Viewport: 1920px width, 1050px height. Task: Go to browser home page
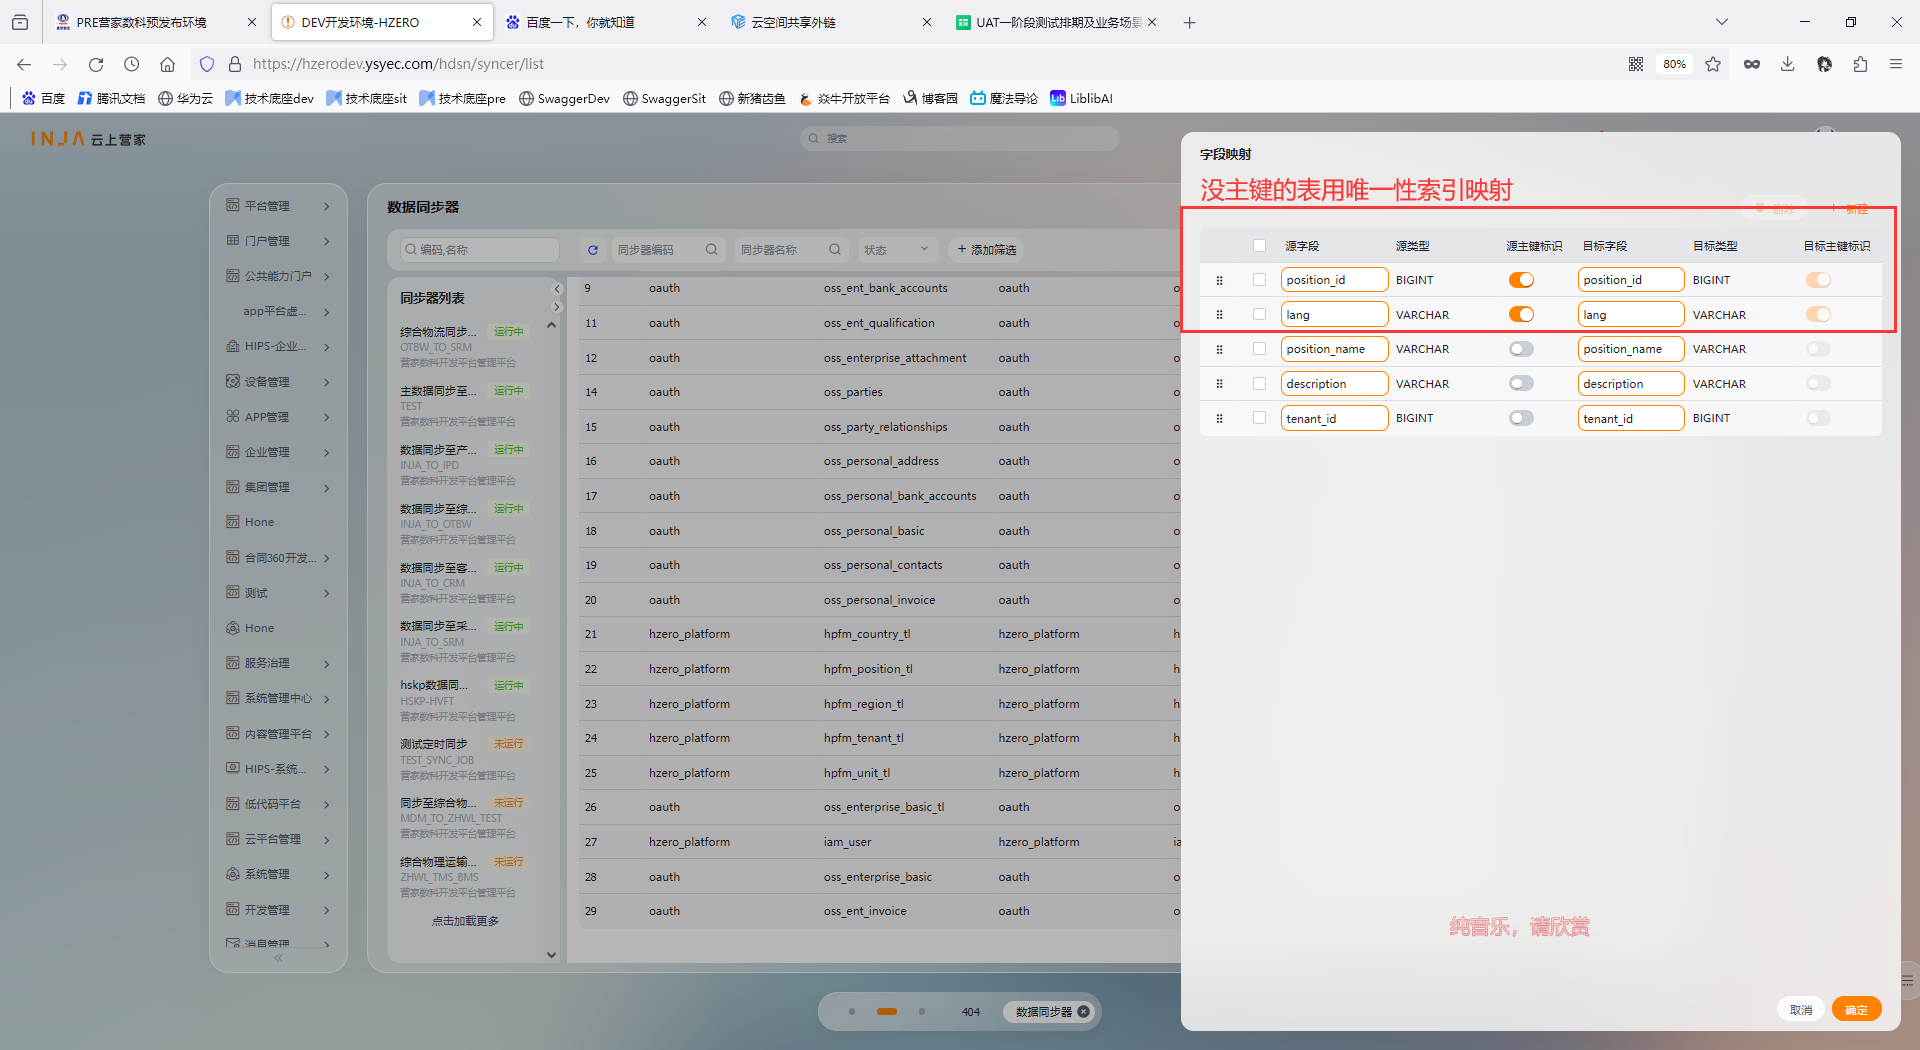click(167, 64)
